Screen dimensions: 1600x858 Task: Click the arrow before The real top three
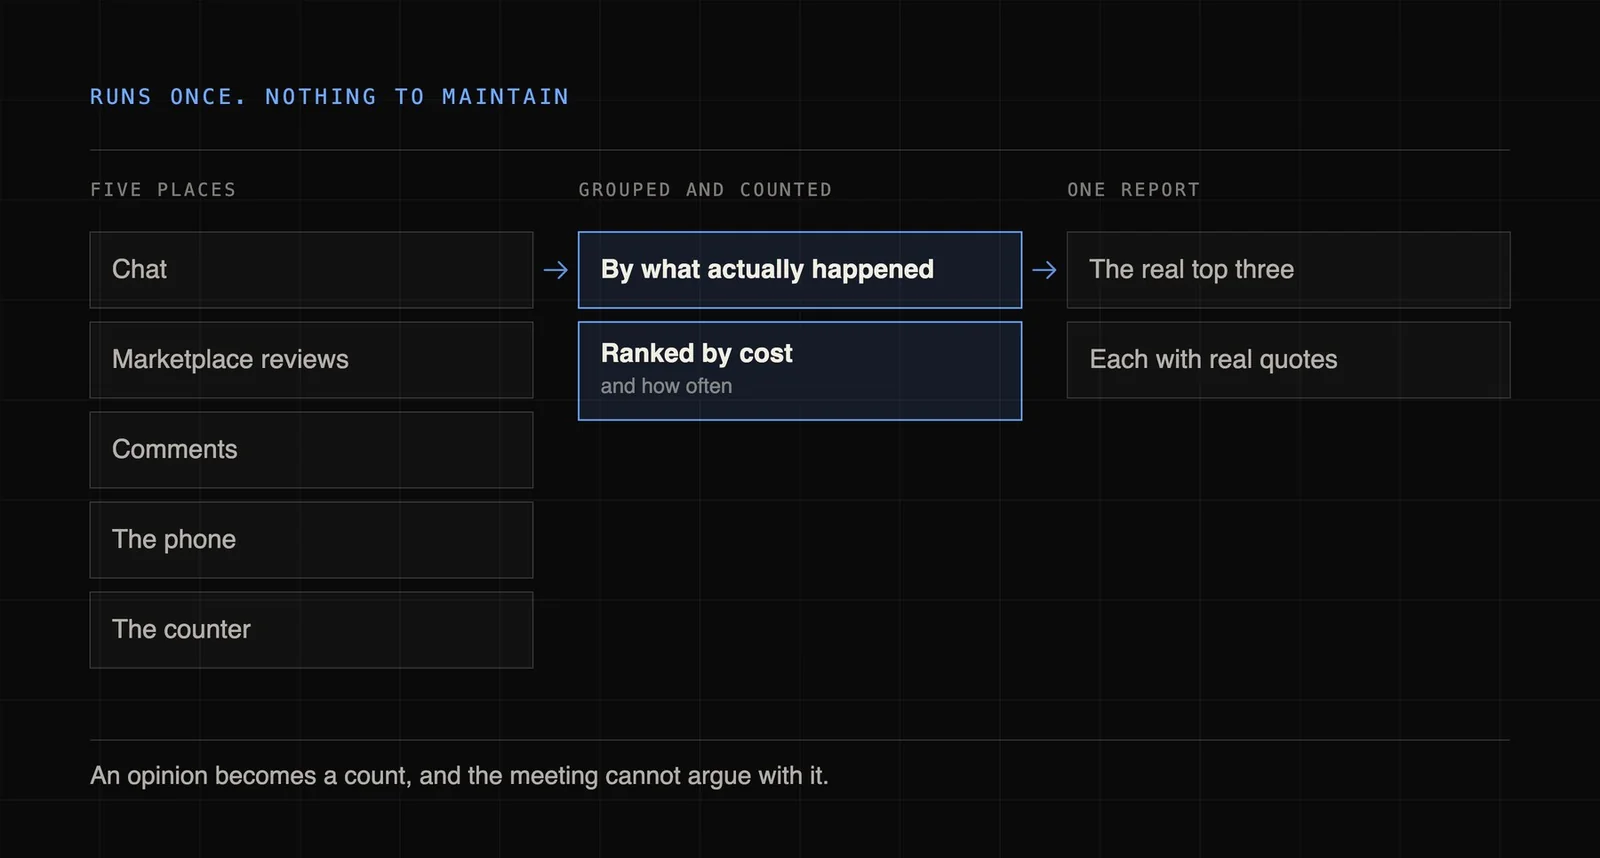[x=1044, y=270]
